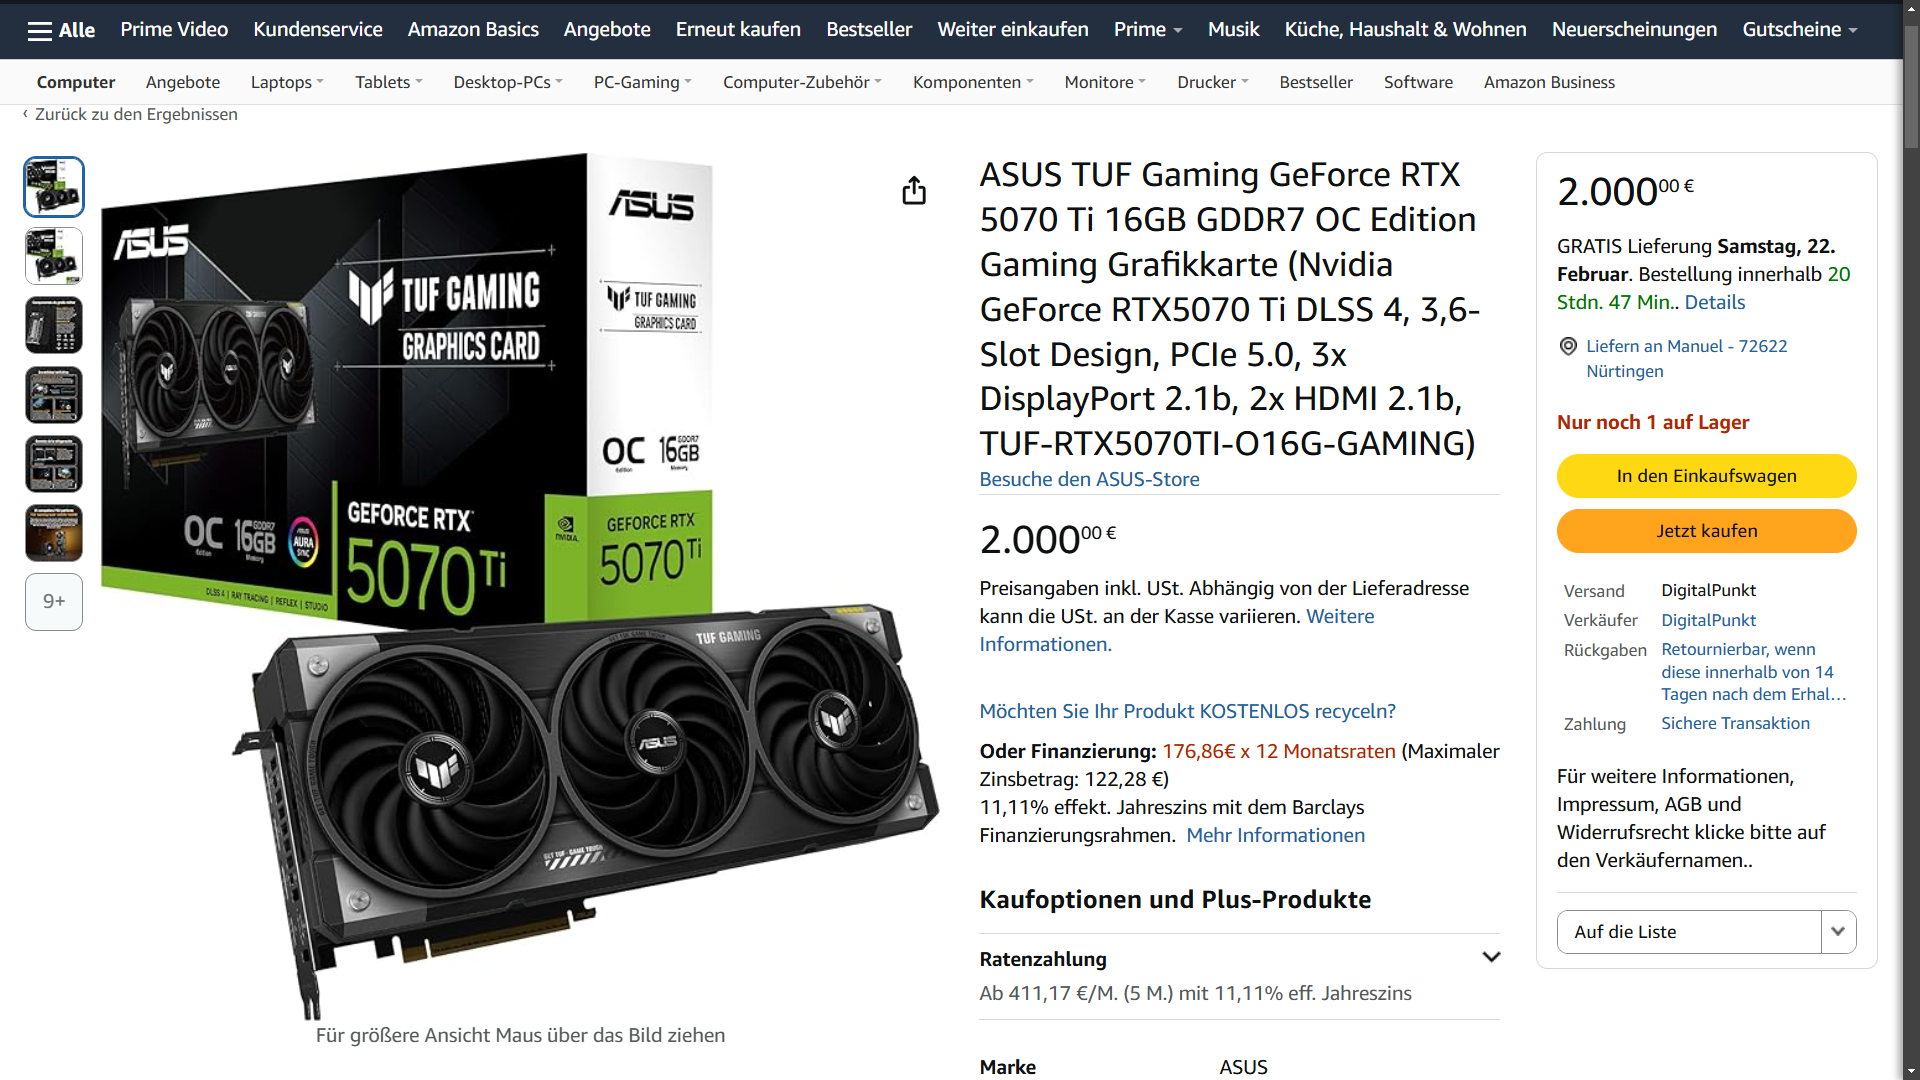Select the second product thumbnail

coord(54,256)
